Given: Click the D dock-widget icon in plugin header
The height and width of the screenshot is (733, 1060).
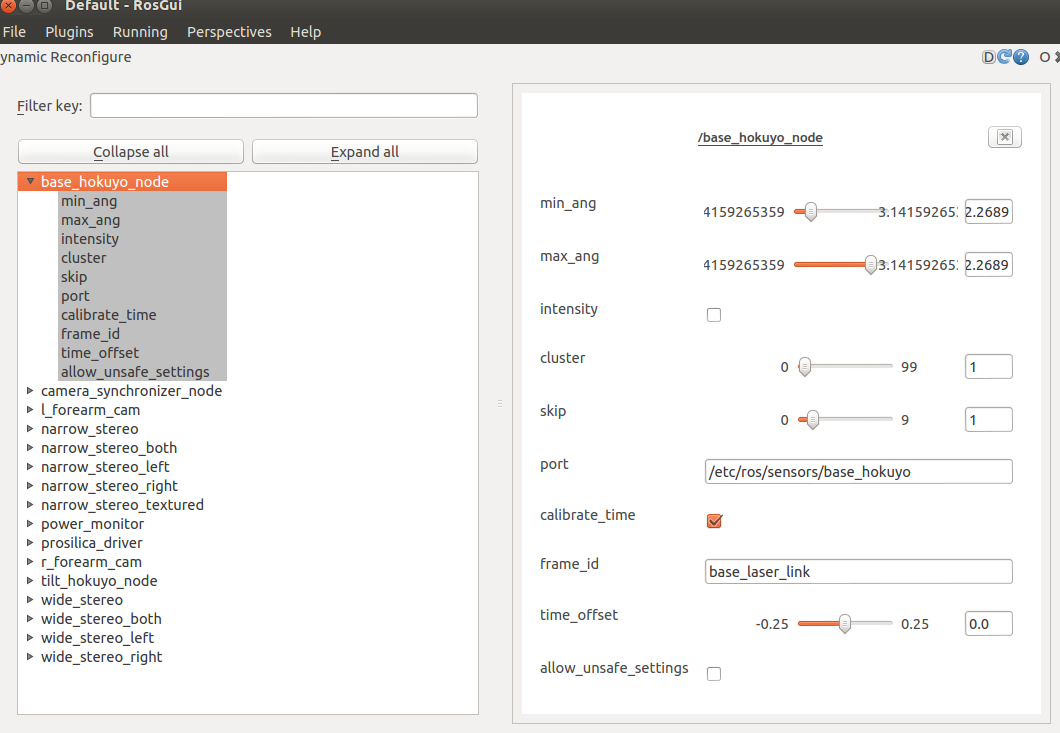Looking at the screenshot, I should click(x=988, y=57).
